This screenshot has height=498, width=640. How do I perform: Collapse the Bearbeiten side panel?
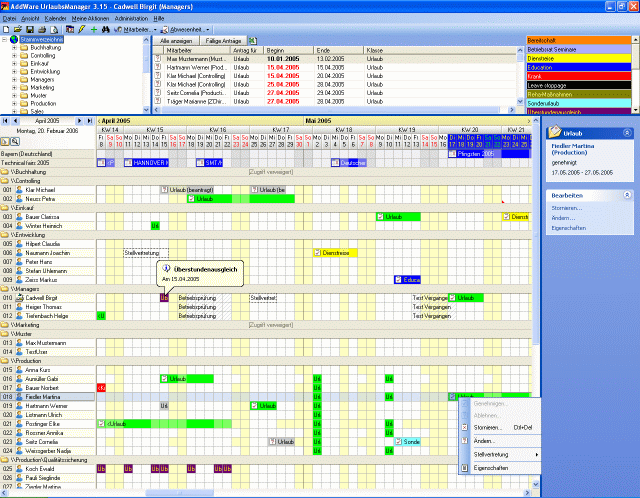pyautogui.click(x=627, y=195)
